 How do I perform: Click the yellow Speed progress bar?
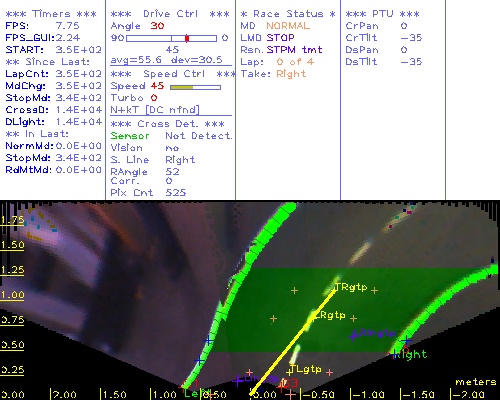tap(195, 87)
